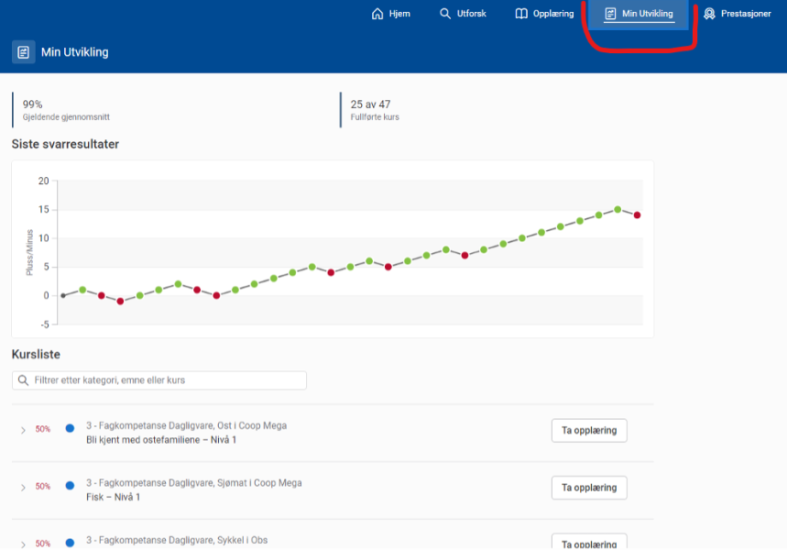Expand the Sykkel i Obs course row
Viewport: 787px width, 550px height.
click(23, 544)
